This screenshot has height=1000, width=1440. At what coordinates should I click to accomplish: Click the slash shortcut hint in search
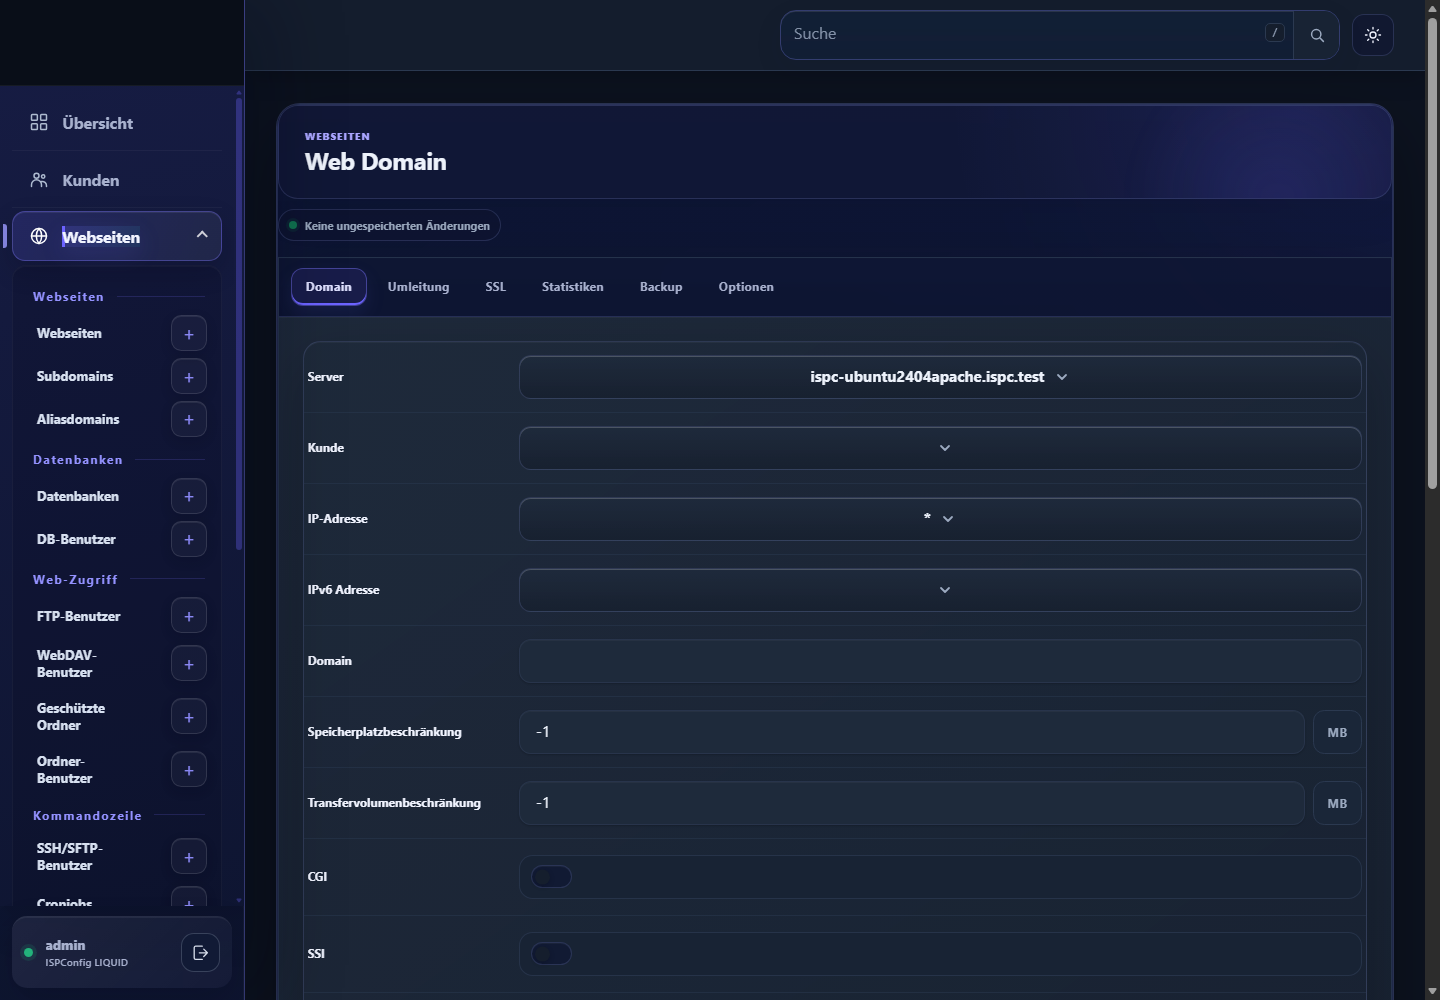click(x=1274, y=33)
